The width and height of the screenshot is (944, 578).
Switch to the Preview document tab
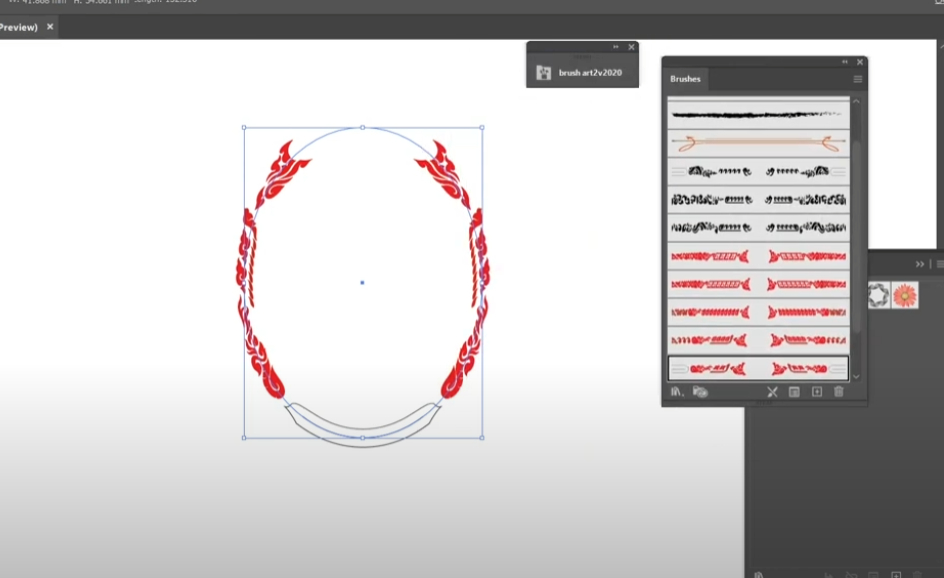point(18,27)
